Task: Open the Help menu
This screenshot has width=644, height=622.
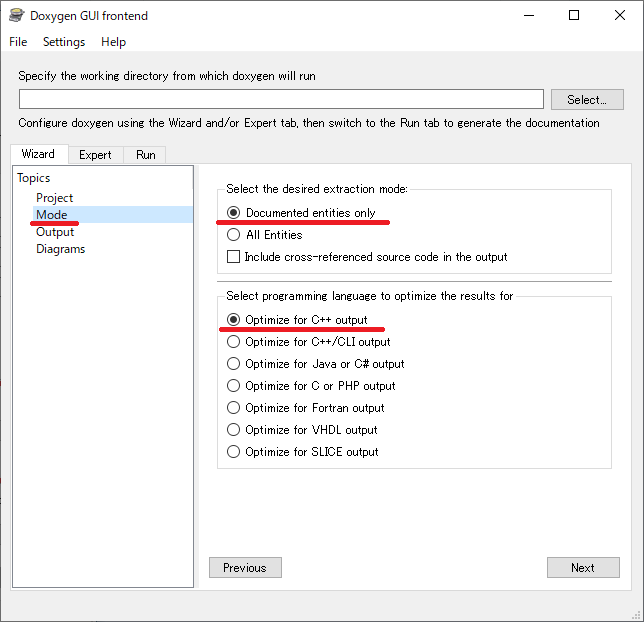Action: click(113, 42)
